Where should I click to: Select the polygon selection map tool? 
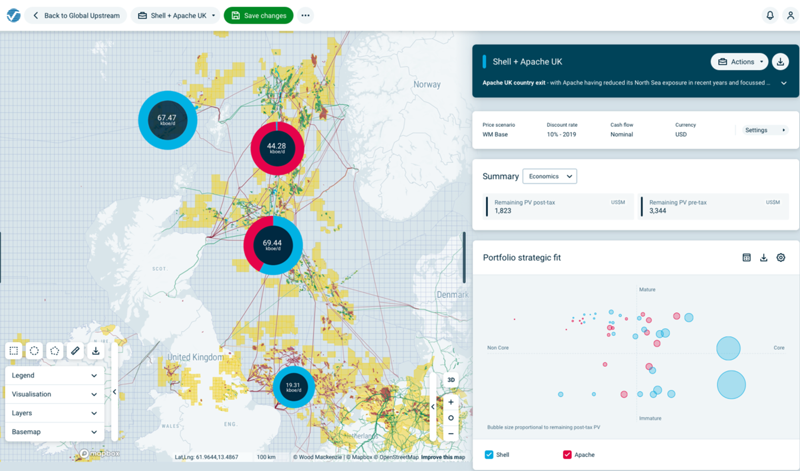55,351
